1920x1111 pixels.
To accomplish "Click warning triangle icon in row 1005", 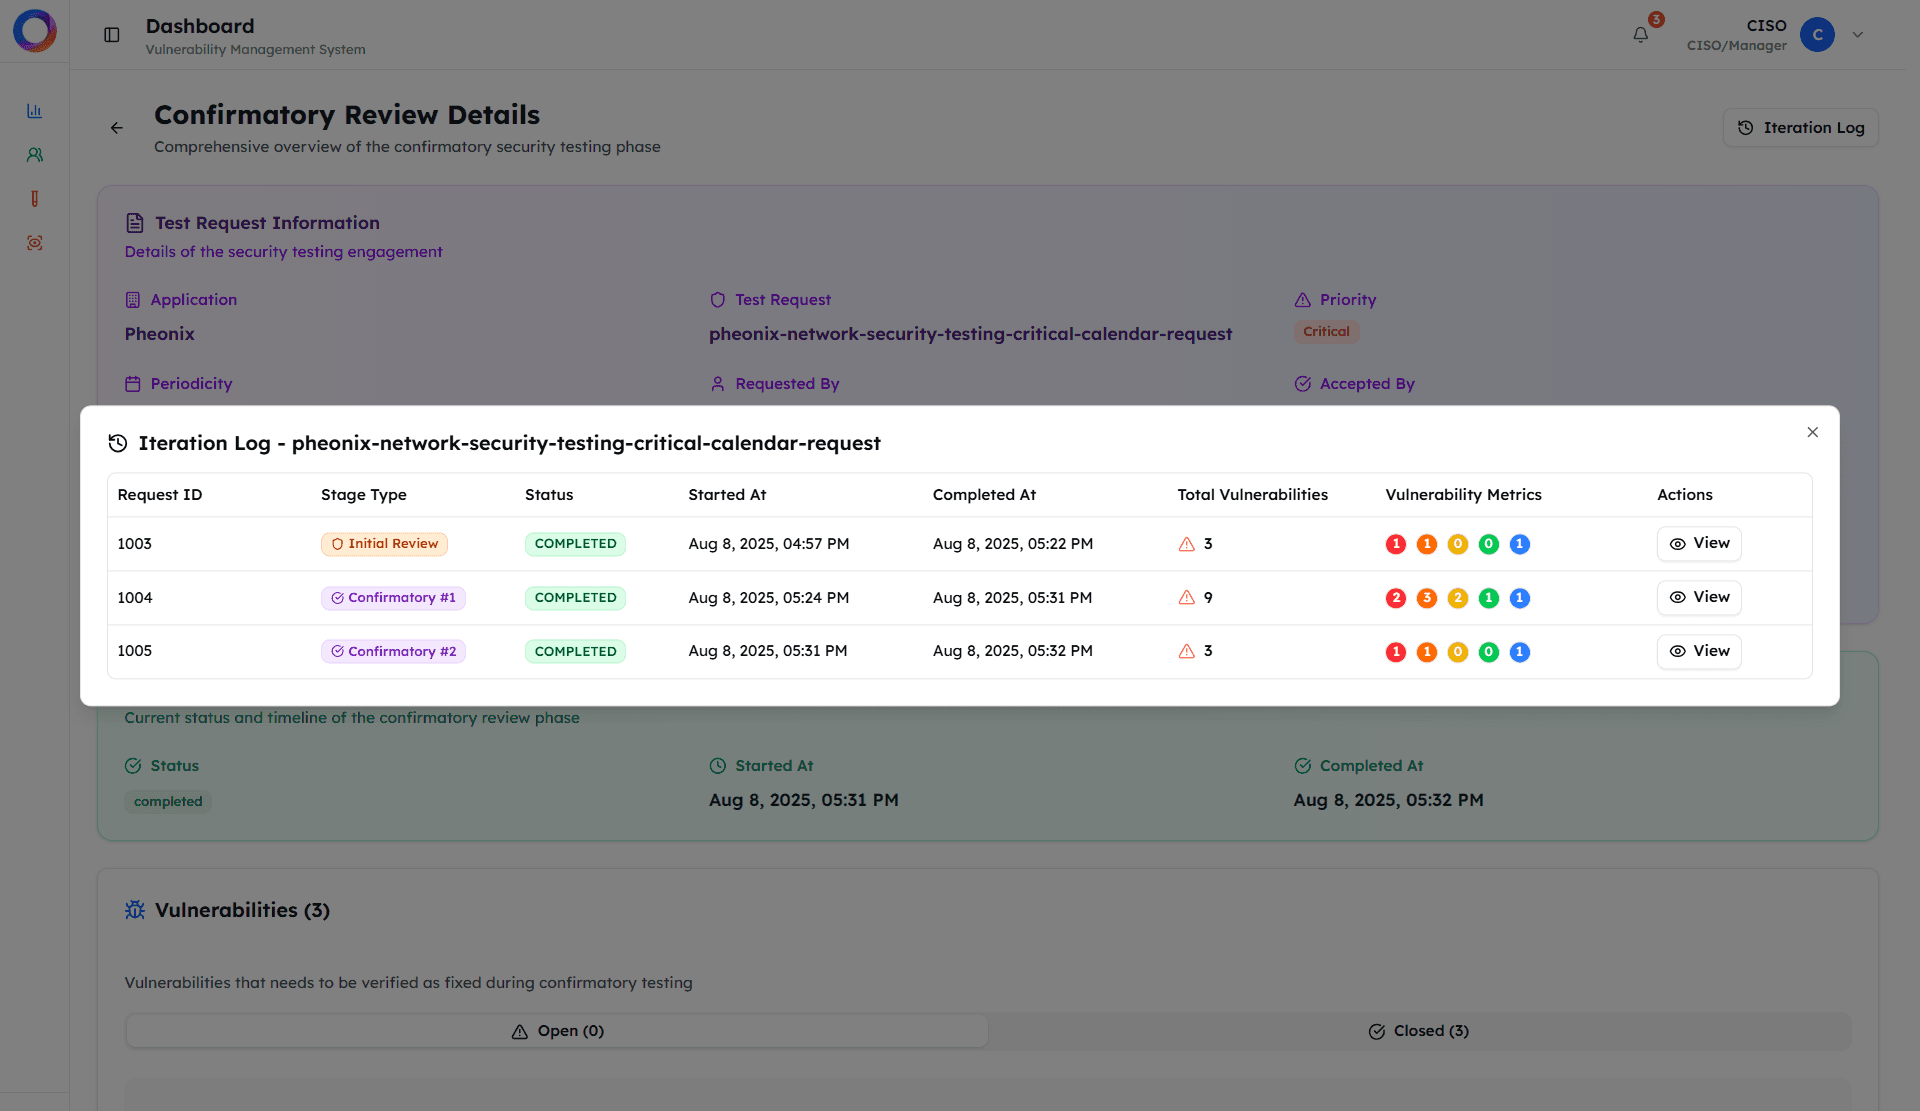I will pyautogui.click(x=1187, y=651).
